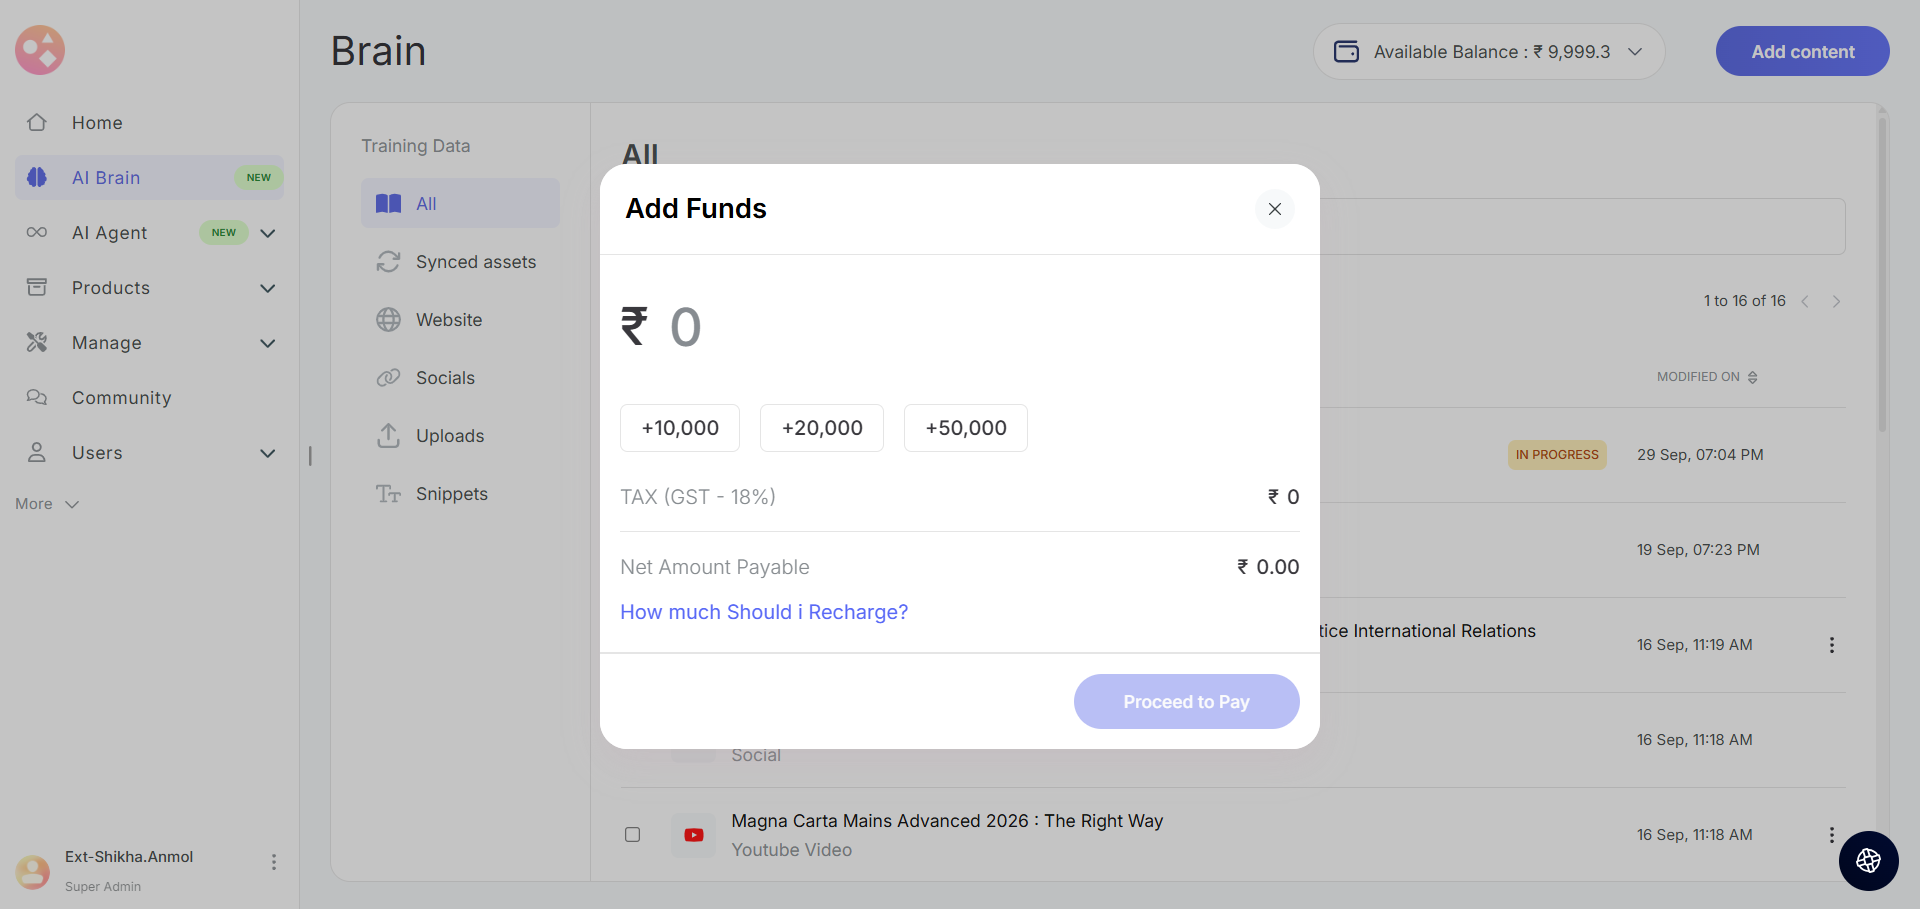The width and height of the screenshot is (1920, 909).
Task: Select the Synced assets training data tab
Action: 475,262
